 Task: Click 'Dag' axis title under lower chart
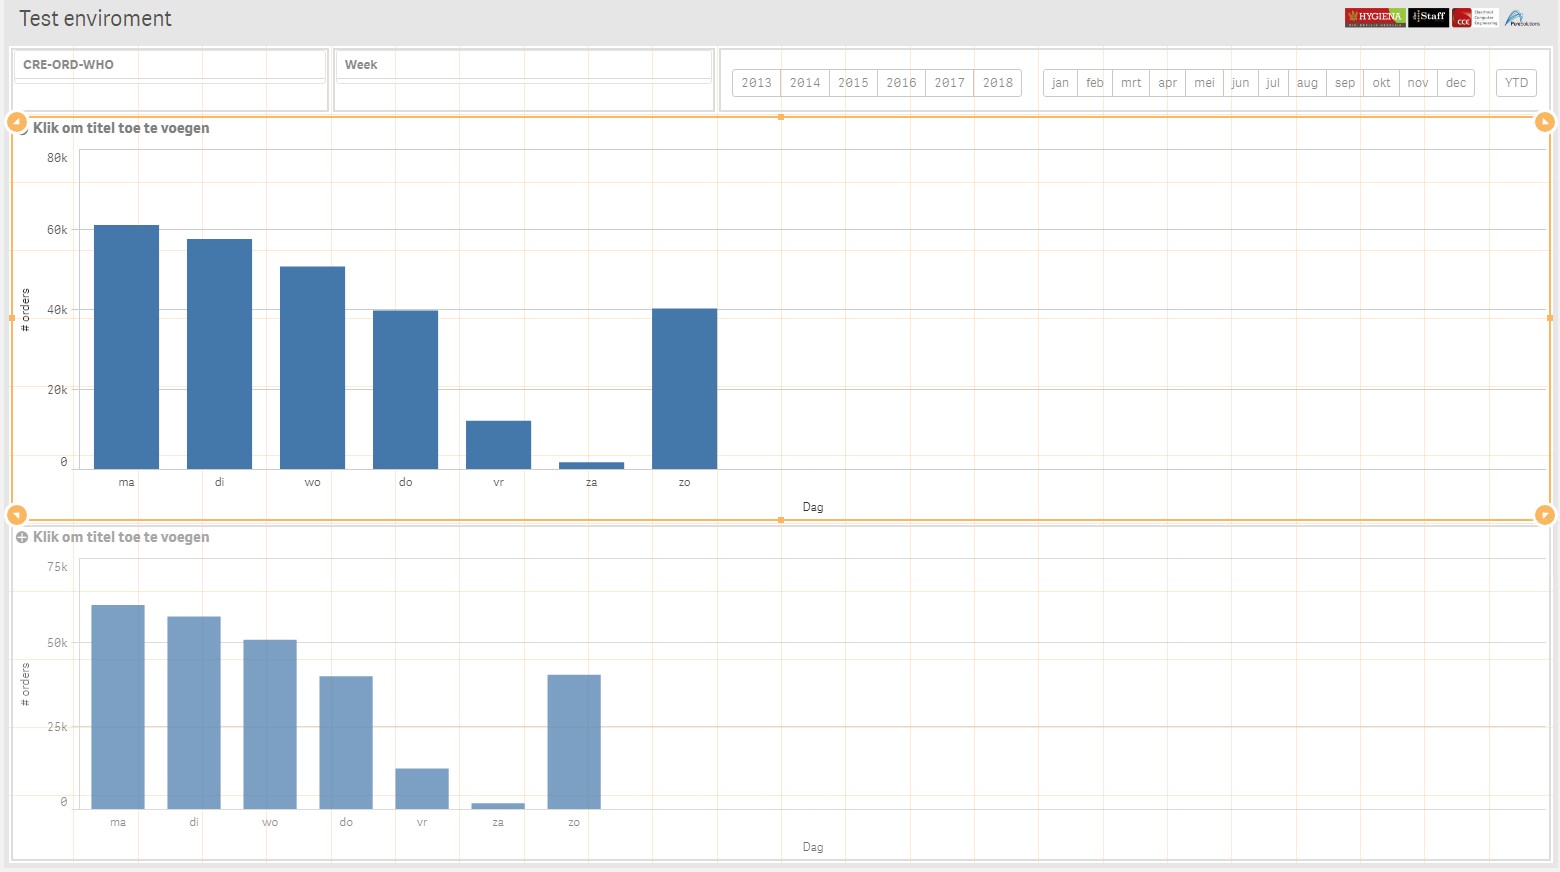(813, 847)
